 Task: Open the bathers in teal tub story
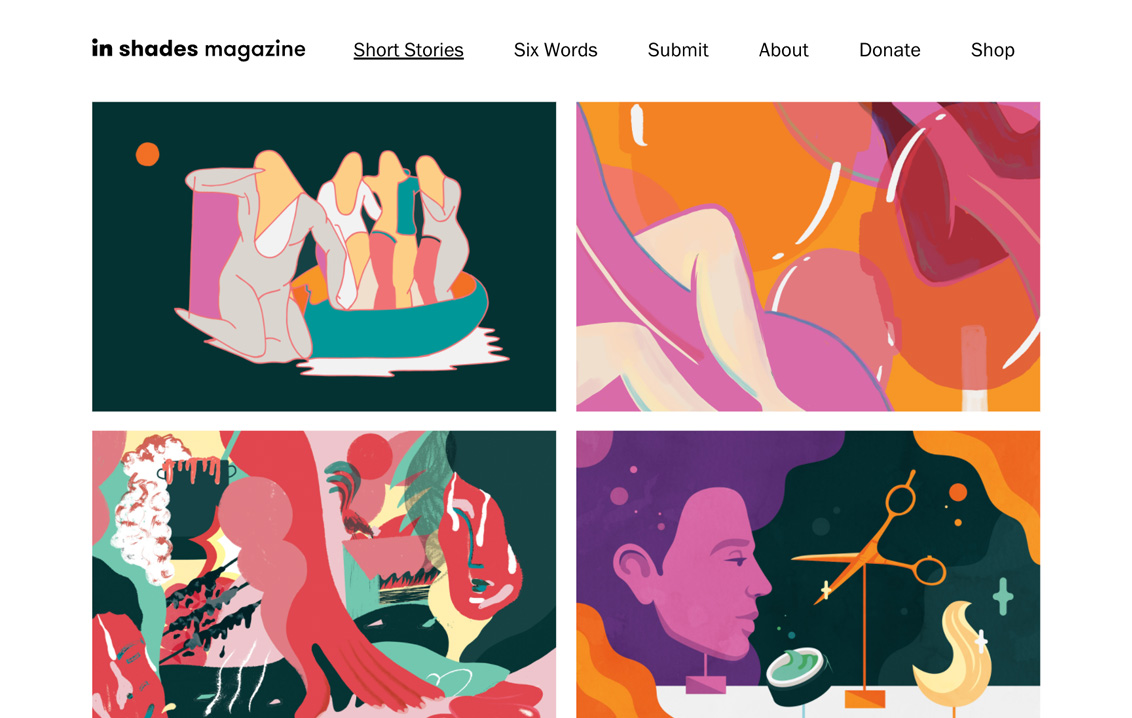pyautogui.click(x=324, y=256)
